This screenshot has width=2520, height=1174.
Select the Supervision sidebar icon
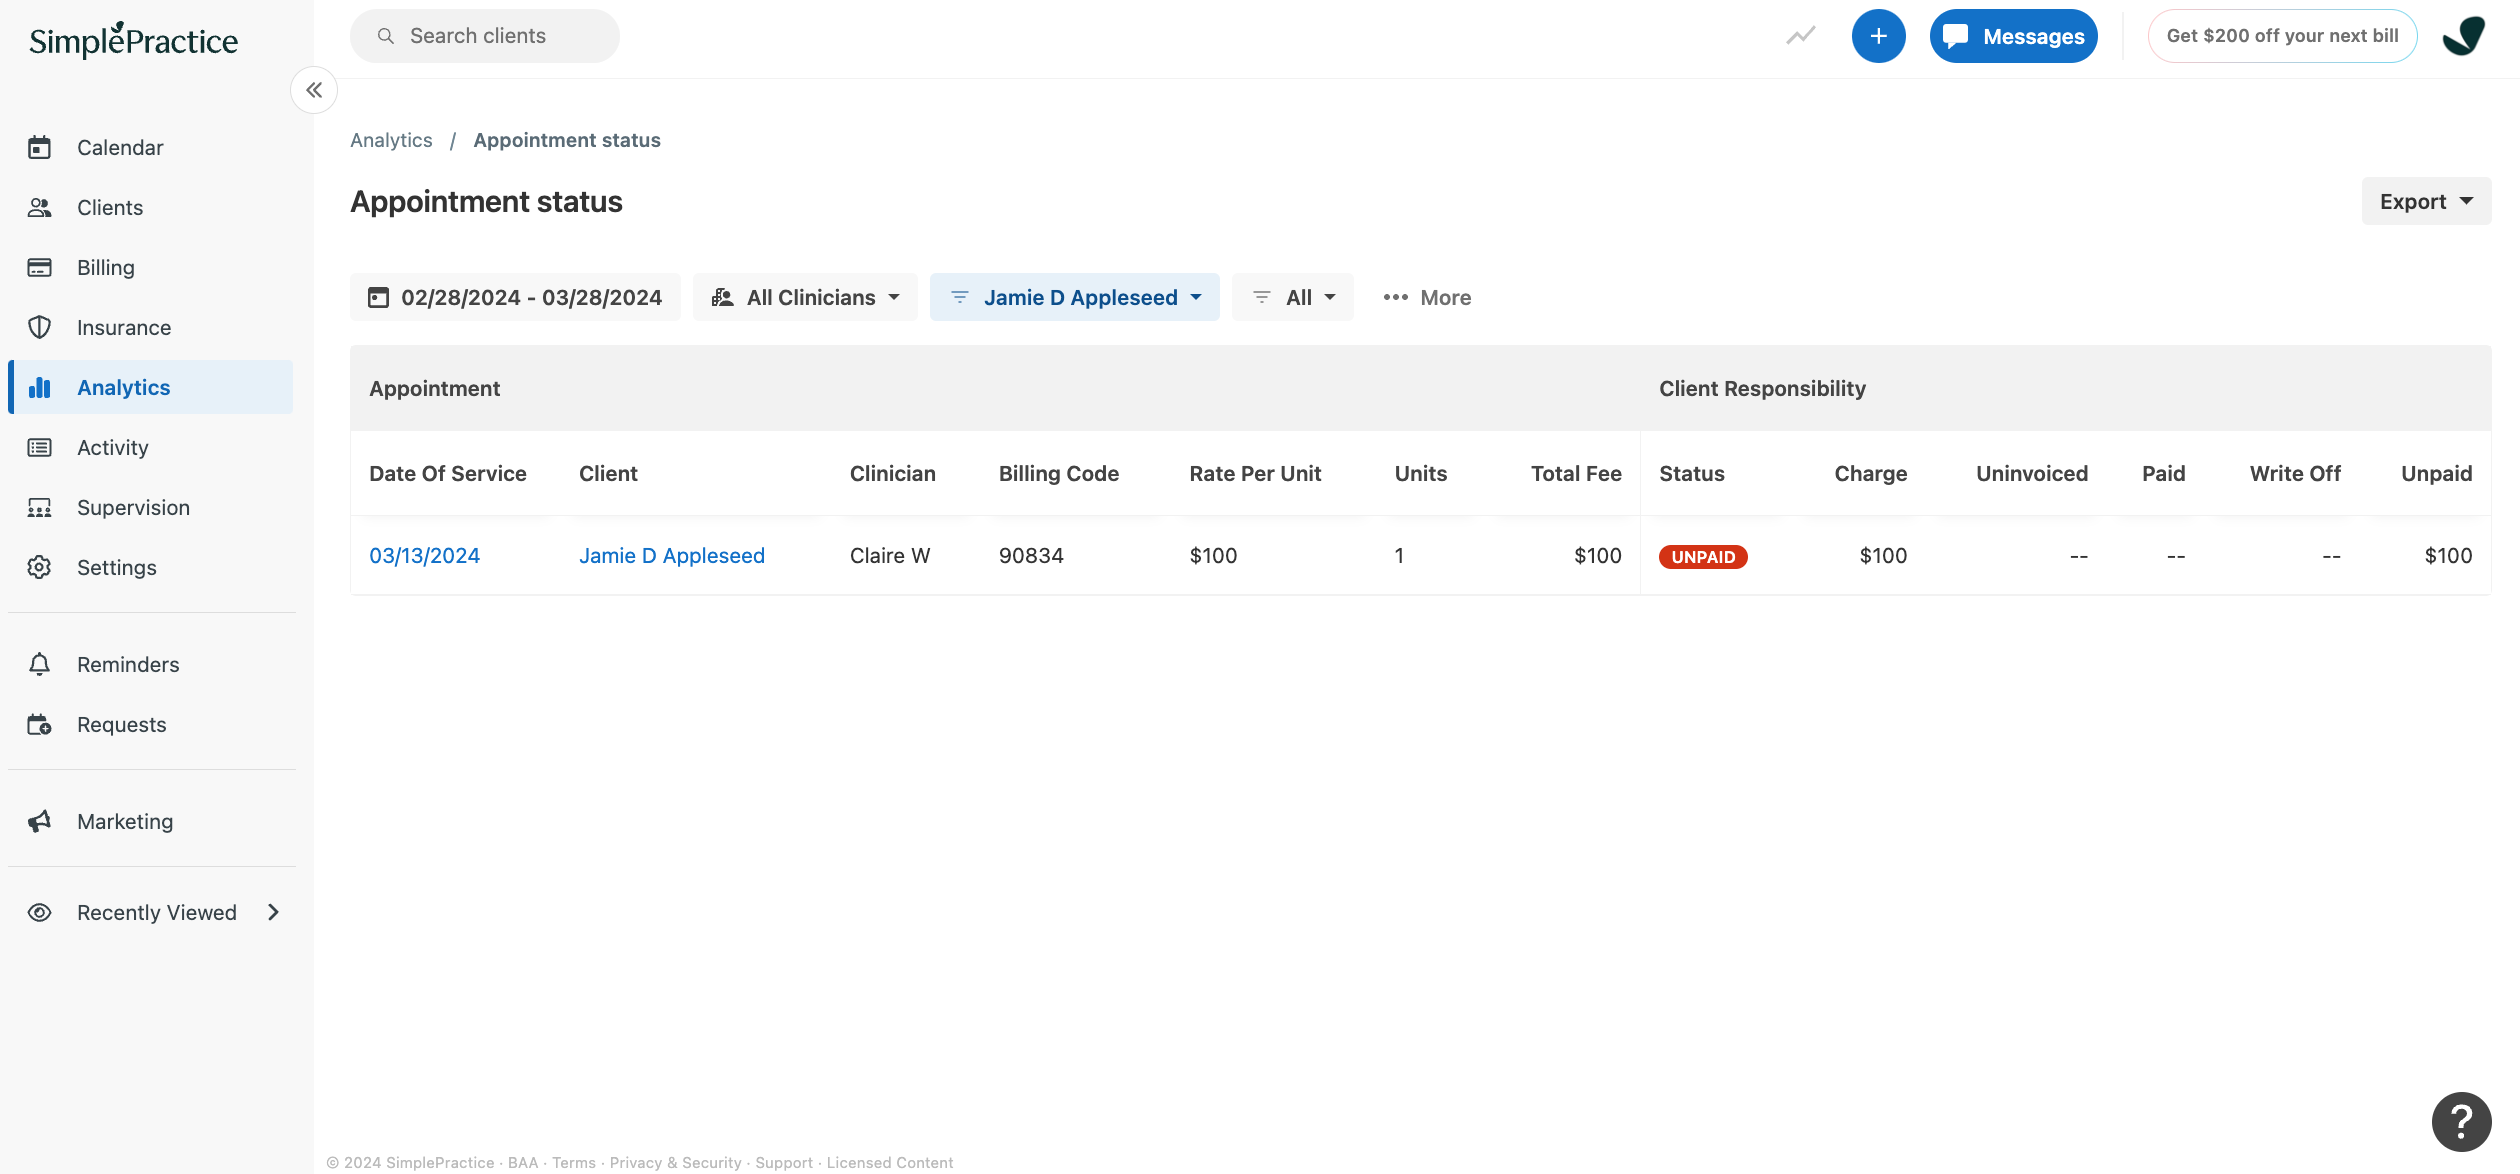40,507
